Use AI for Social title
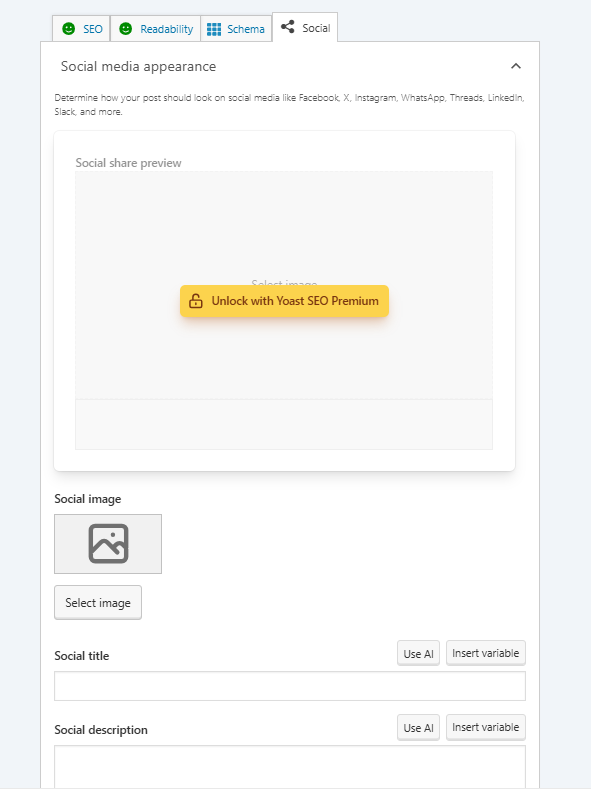The image size is (591, 793). [418, 653]
